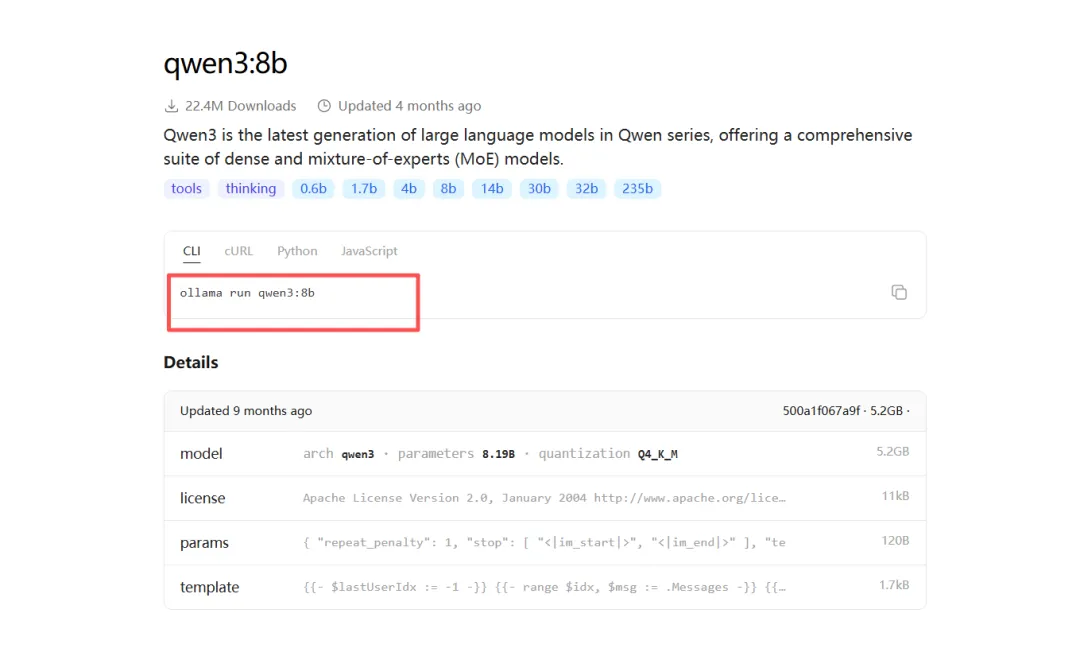
Task: Open the Python tab
Action: (297, 251)
